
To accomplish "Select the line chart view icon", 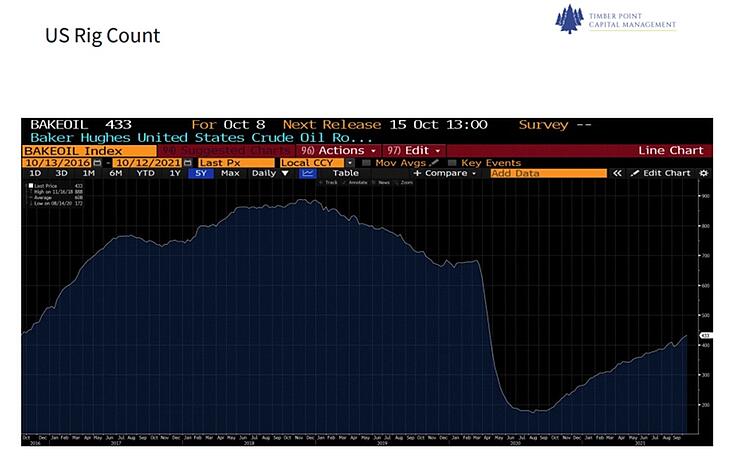I will click(307, 173).
